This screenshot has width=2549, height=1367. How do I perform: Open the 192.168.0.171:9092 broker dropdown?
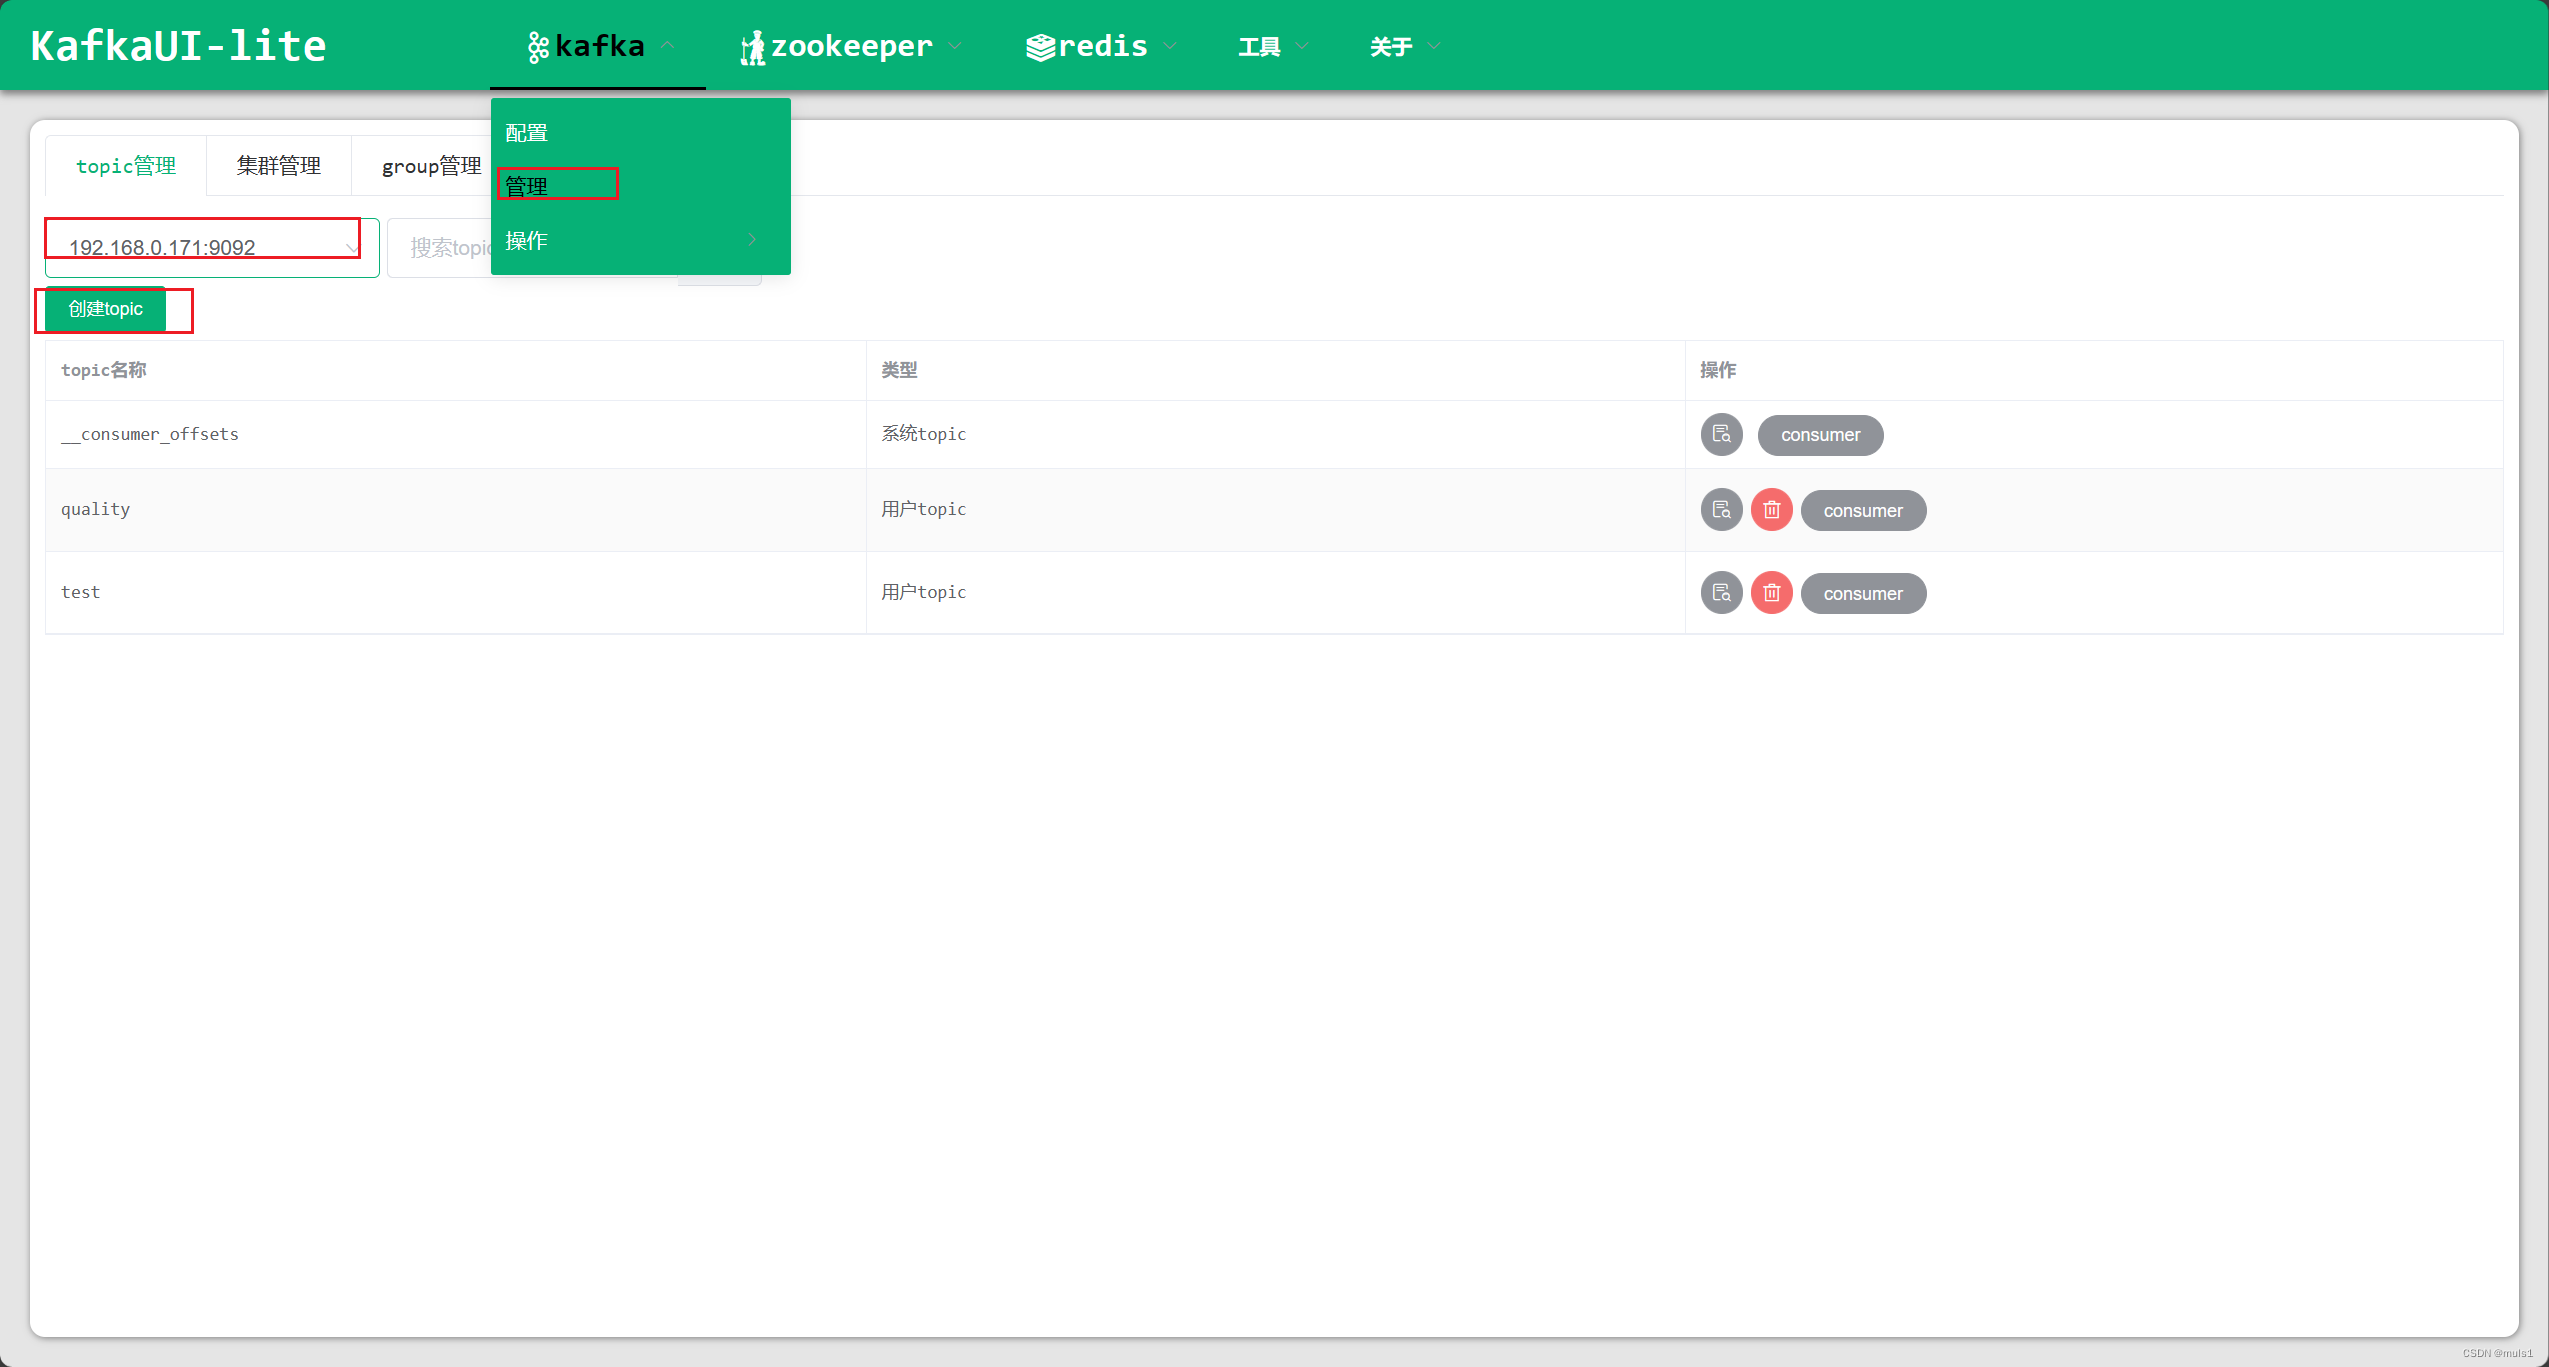212,247
